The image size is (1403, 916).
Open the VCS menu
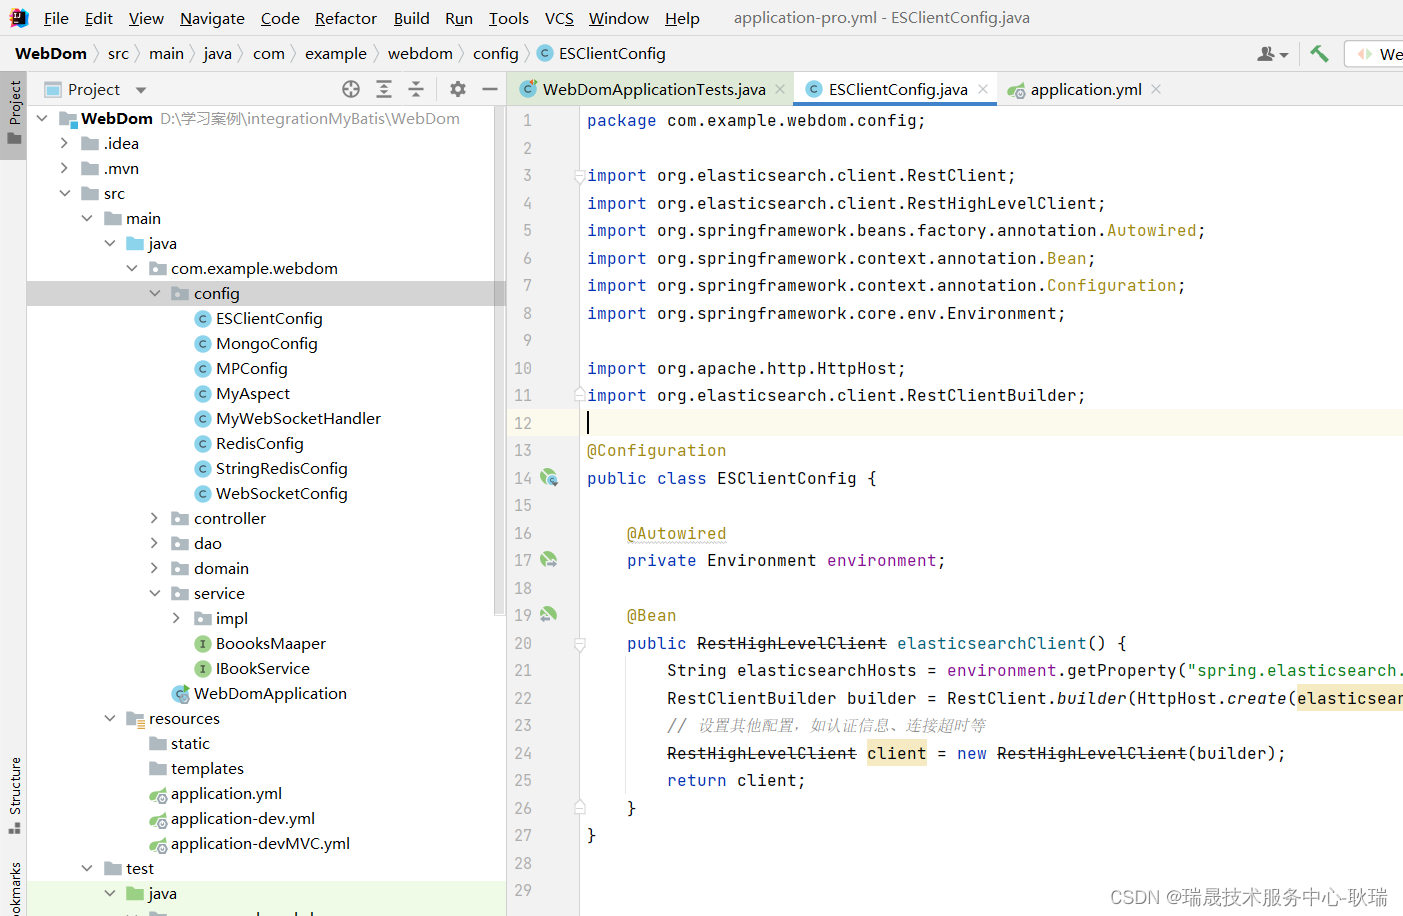(x=559, y=18)
